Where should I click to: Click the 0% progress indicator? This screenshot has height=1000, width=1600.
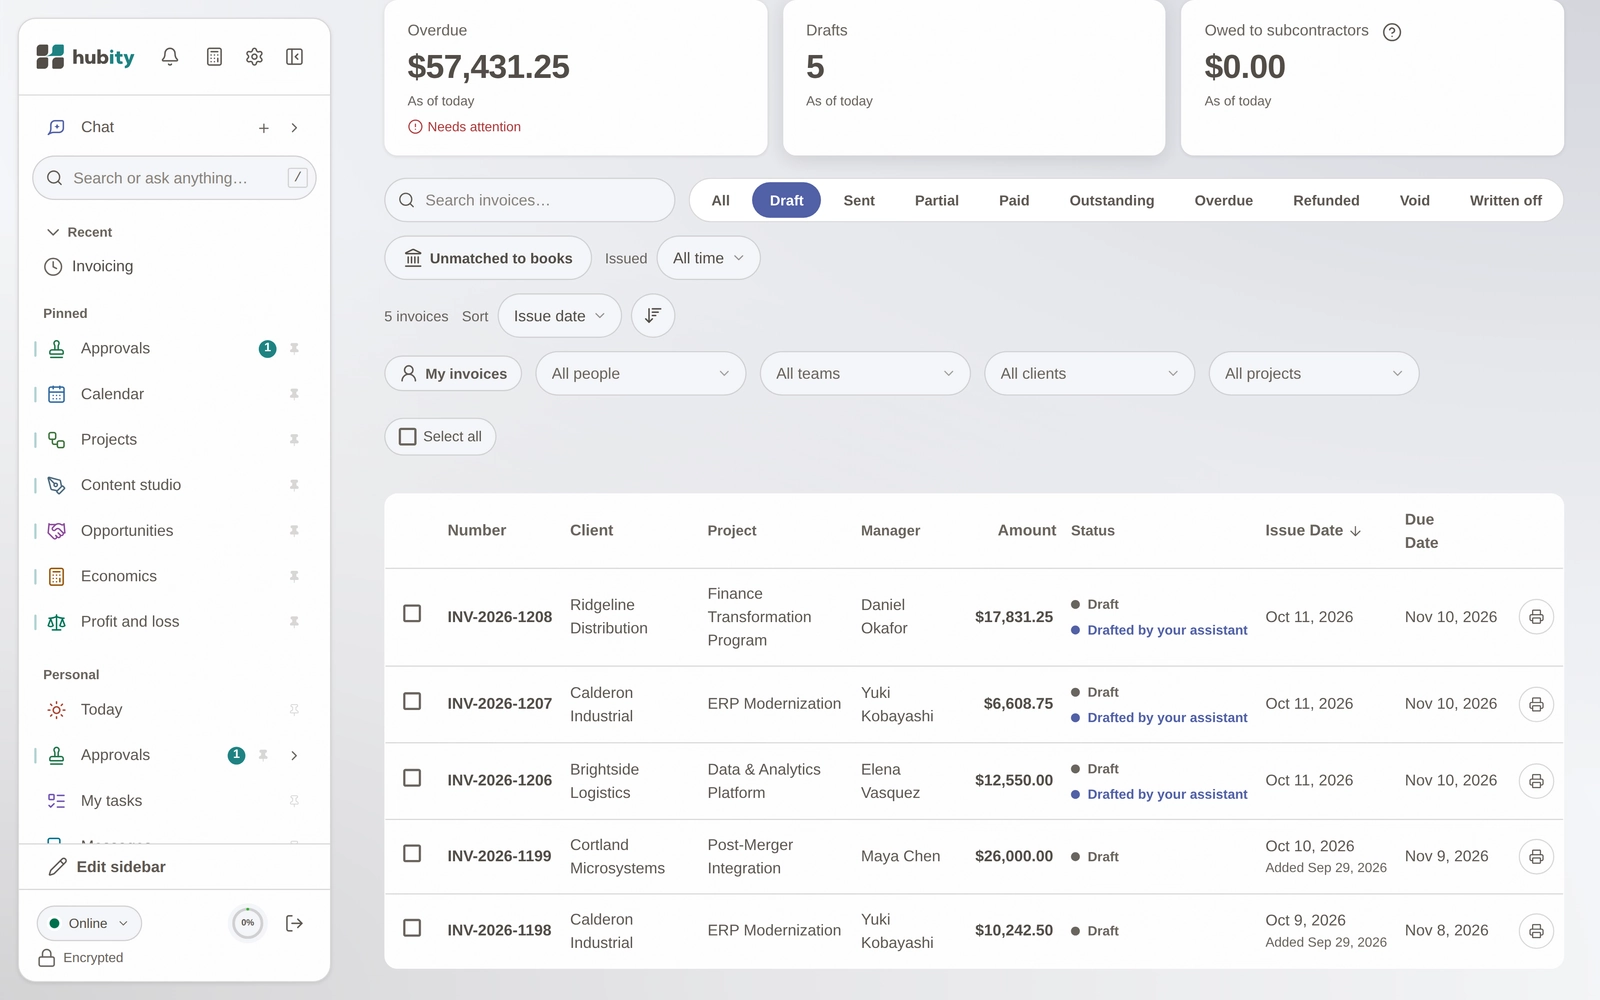coord(248,923)
